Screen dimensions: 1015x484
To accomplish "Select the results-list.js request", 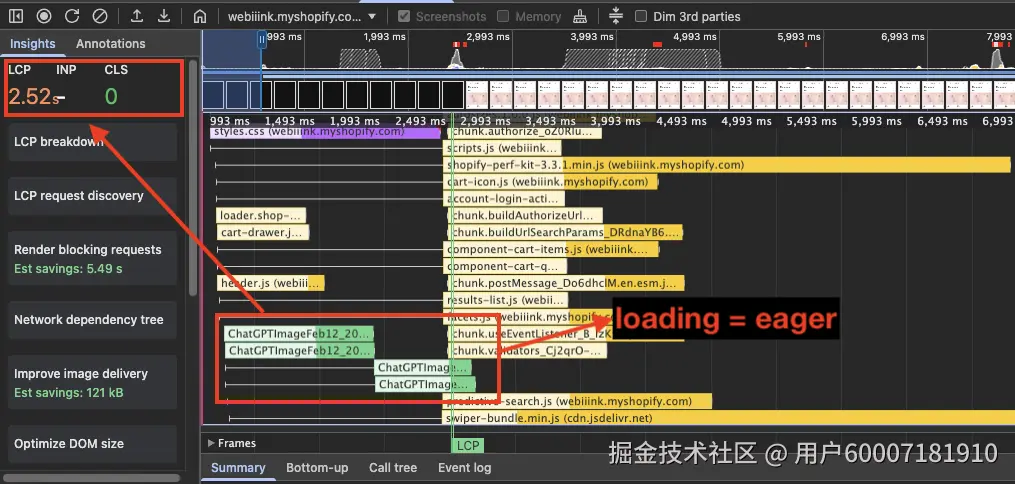I will (x=507, y=300).
